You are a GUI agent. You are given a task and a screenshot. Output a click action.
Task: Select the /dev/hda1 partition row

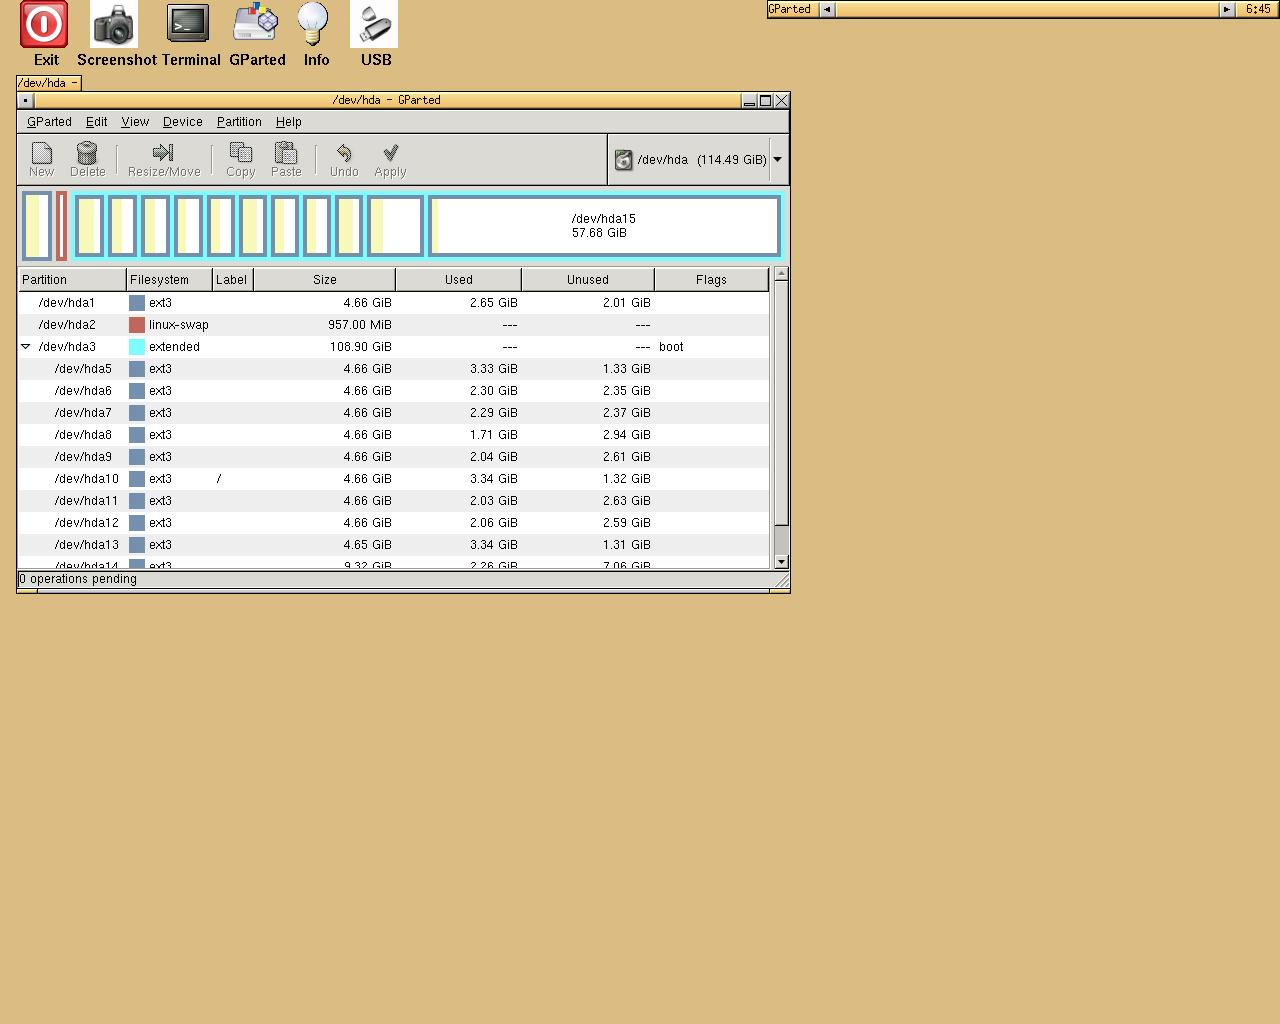394,303
